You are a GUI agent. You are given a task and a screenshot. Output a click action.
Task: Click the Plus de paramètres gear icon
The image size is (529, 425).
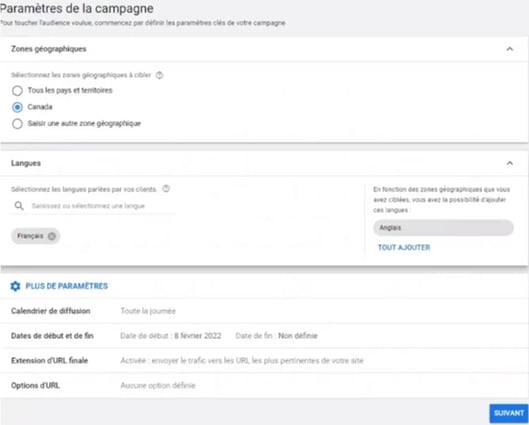click(15, 286)
